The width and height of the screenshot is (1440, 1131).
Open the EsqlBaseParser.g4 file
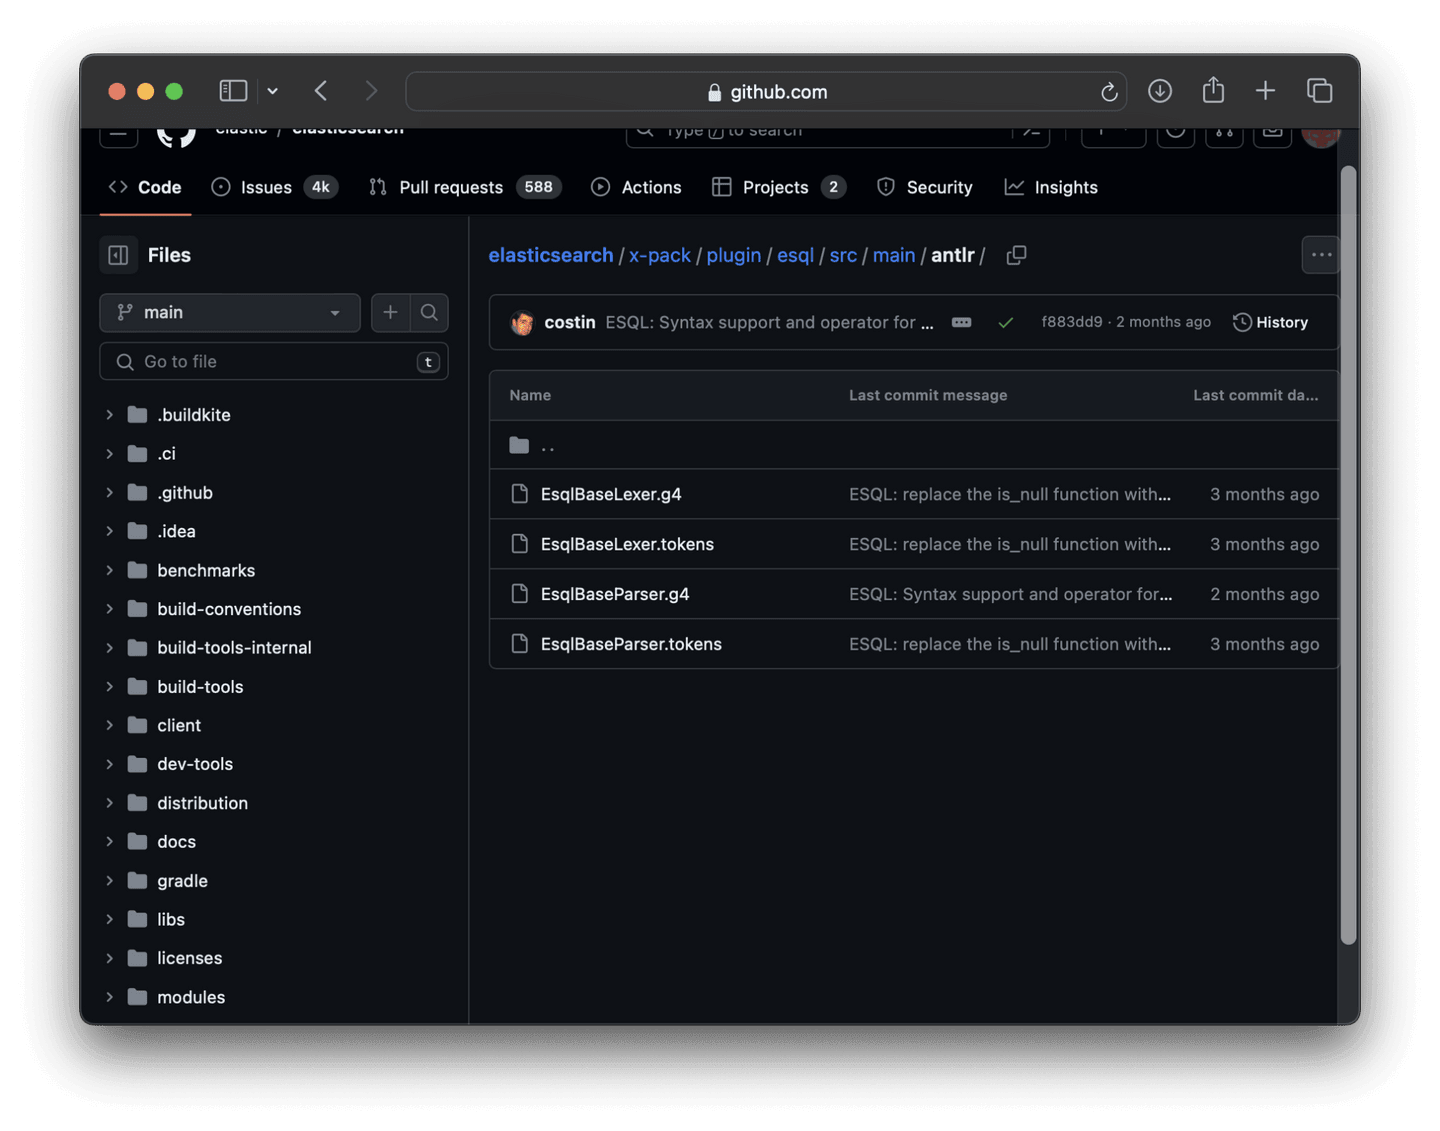pyautogui.click(x=614, y=594)
